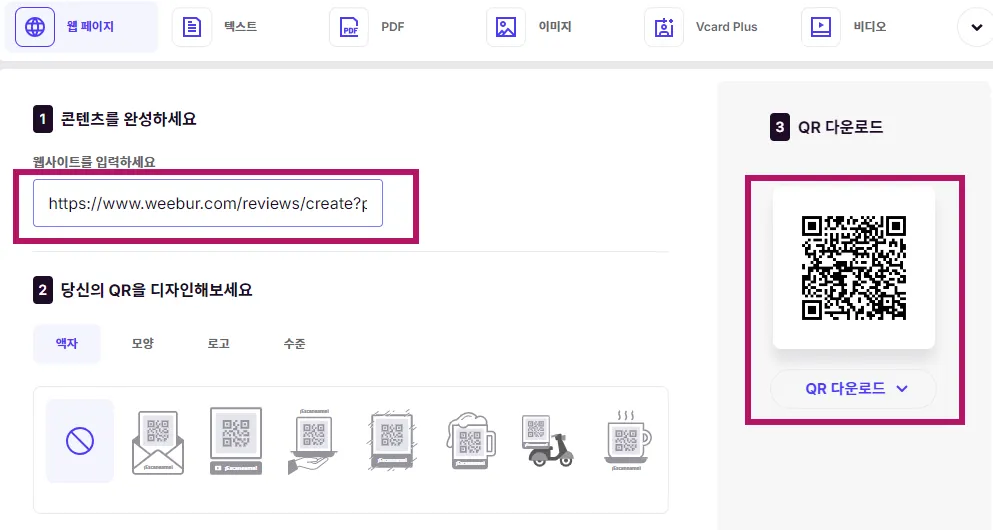Switch to the 수준 tab
993x530 pixels.
click(x=294, y=343)
